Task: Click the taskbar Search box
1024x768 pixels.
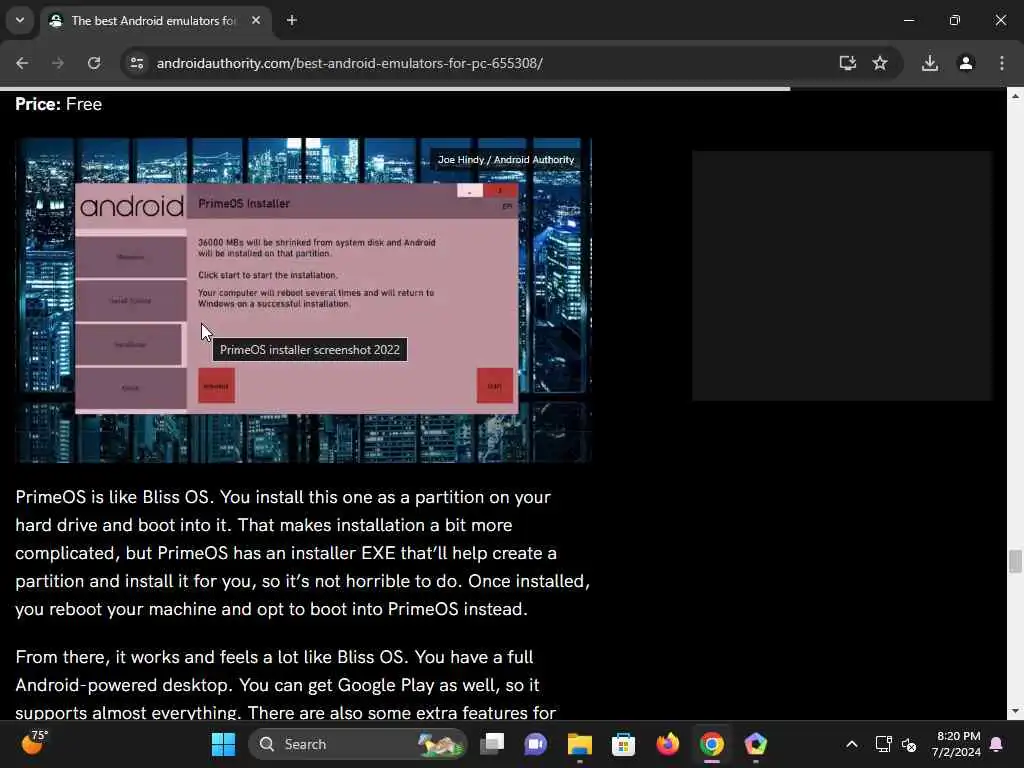Action: [358, 744]
